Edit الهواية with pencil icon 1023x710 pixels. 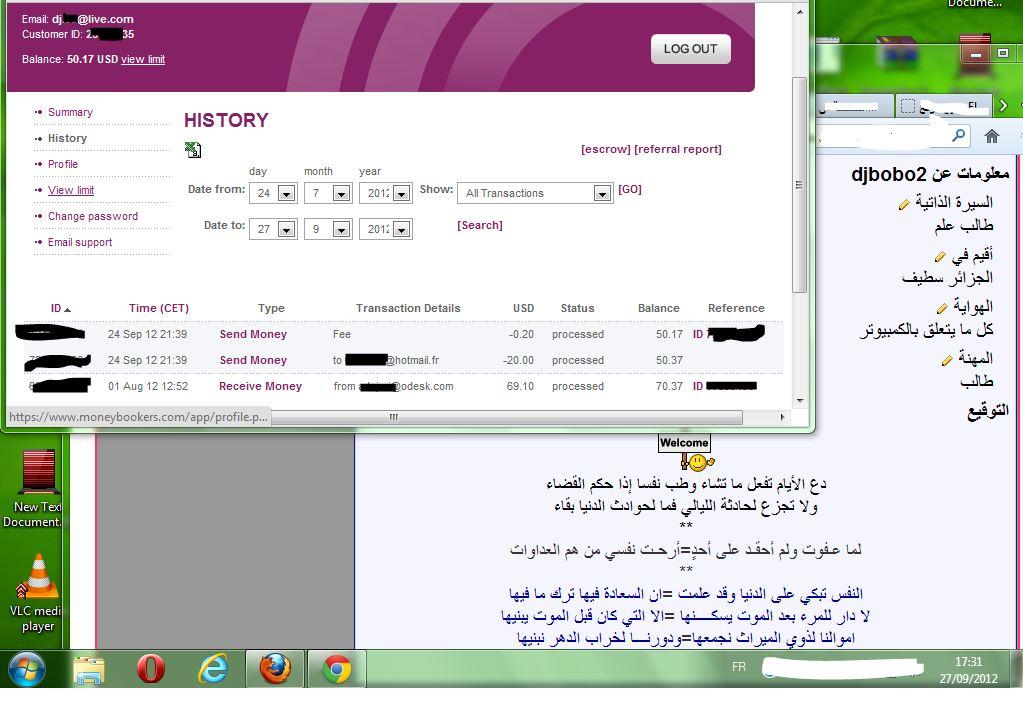pyautogui.click(x=942, y=308)
